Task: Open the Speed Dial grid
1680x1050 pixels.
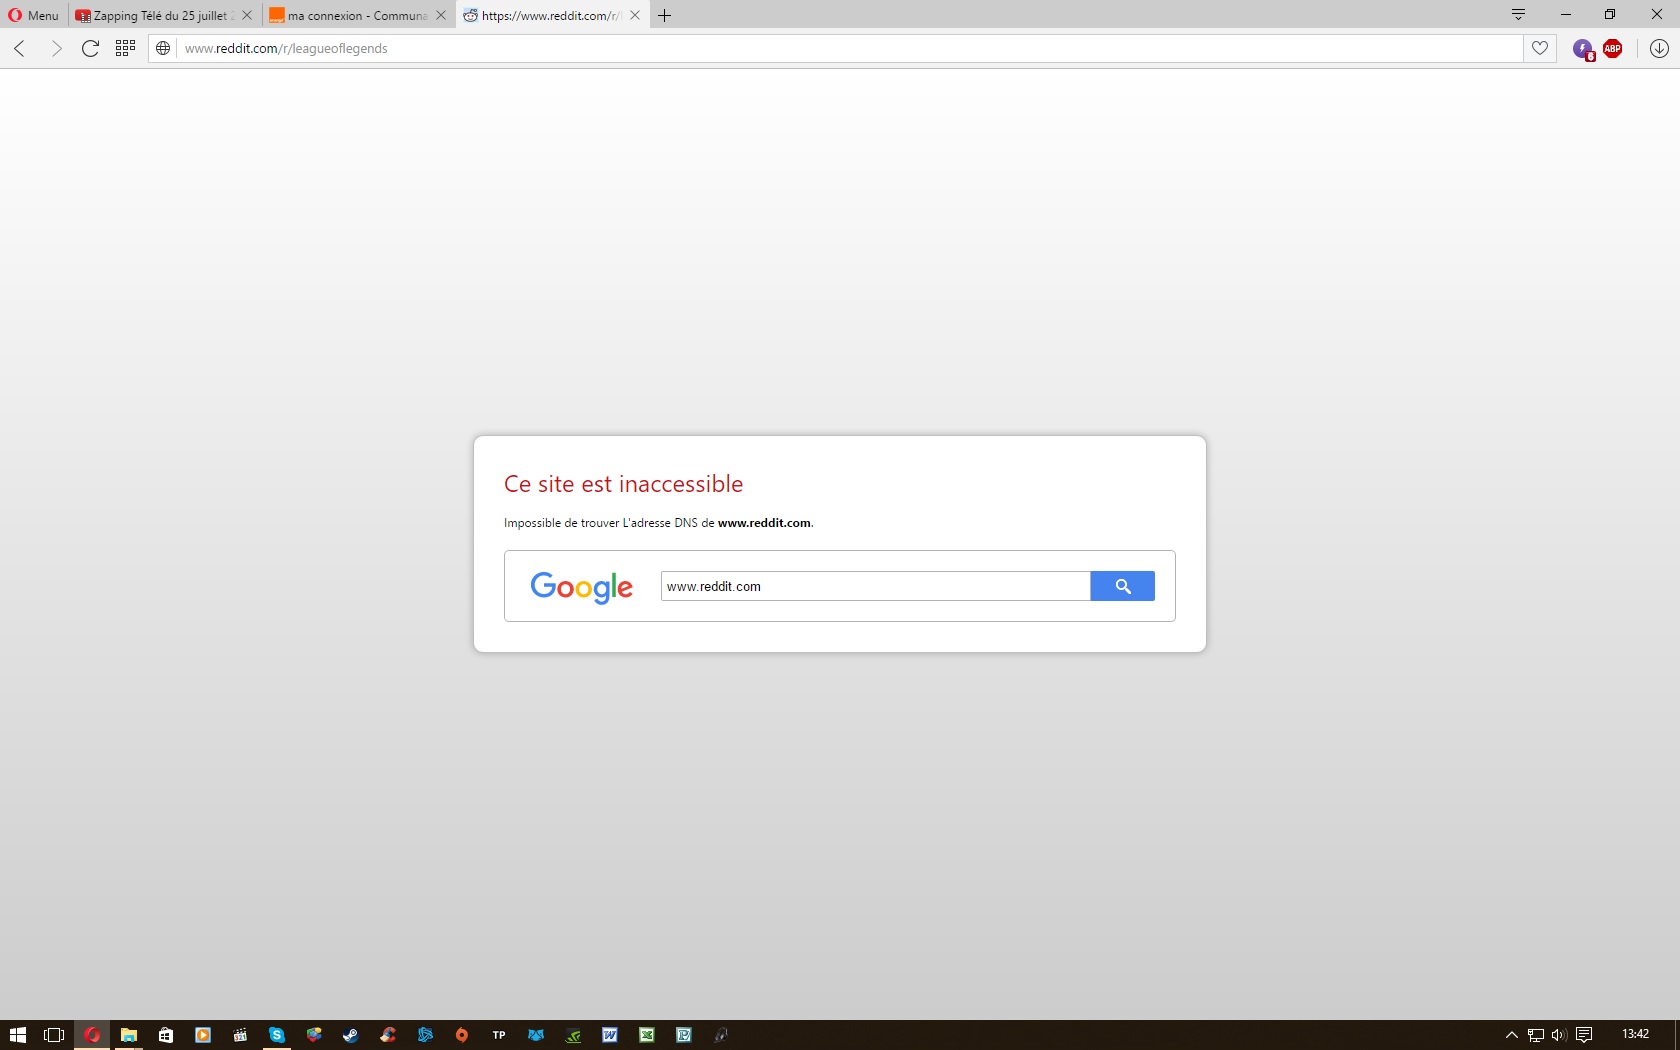Action: (125, 48)
